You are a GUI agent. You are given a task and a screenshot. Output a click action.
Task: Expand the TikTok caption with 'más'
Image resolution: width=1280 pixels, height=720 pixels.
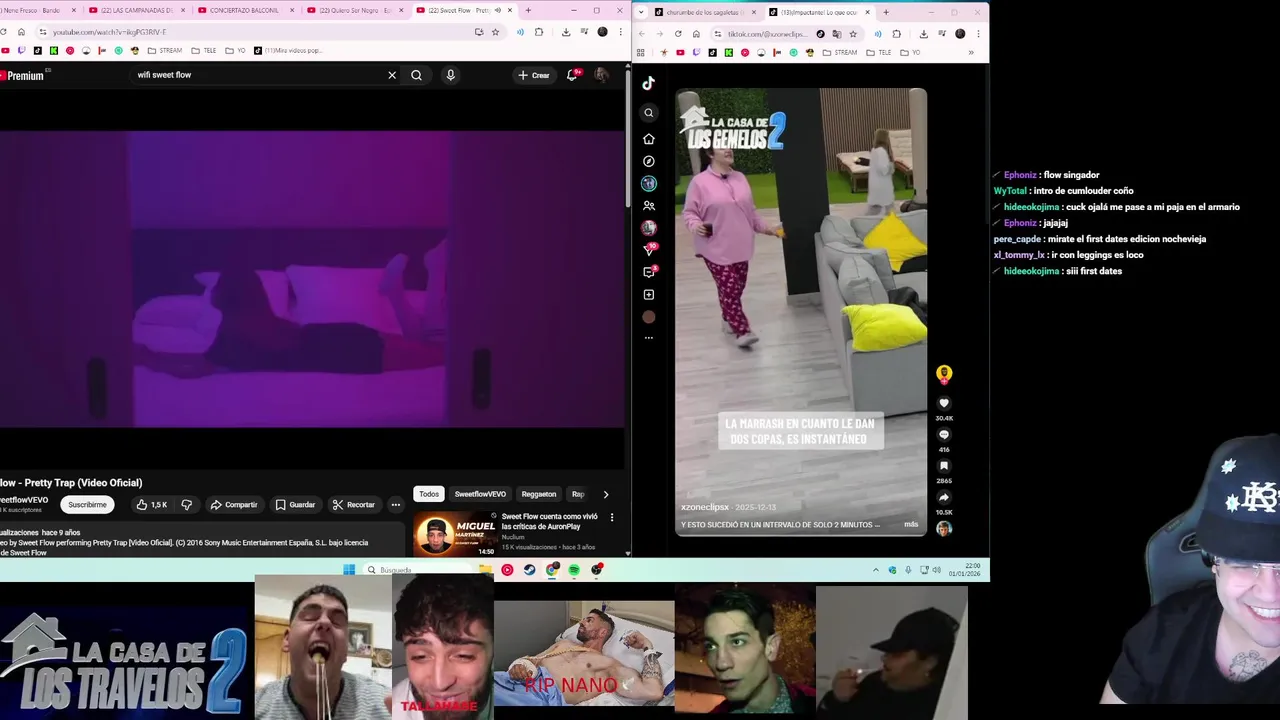point(911,524)
